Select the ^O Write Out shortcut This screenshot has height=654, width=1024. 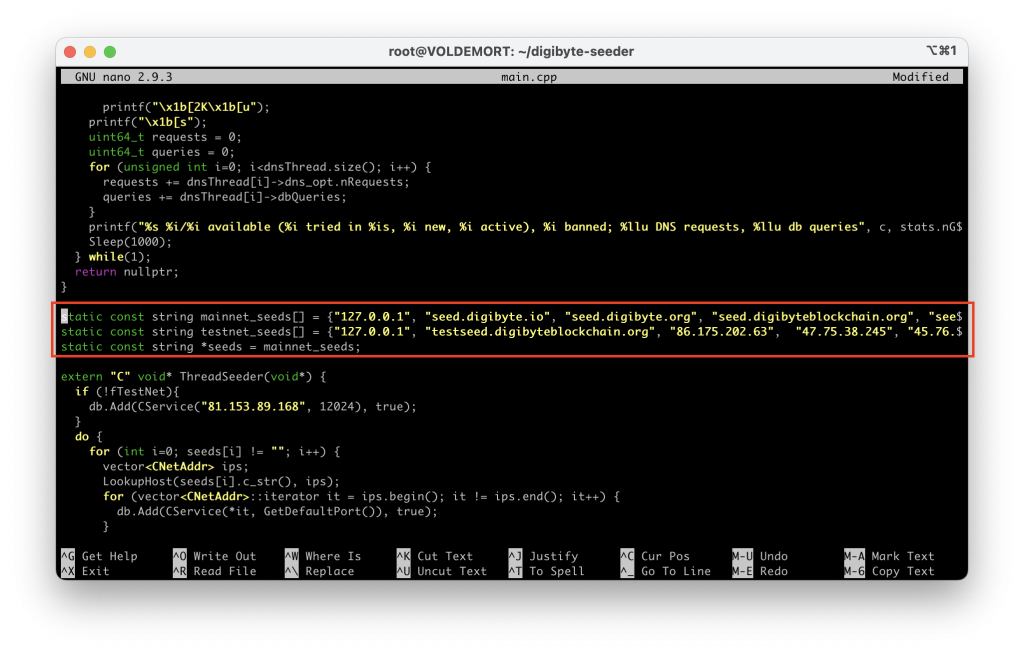214,556
